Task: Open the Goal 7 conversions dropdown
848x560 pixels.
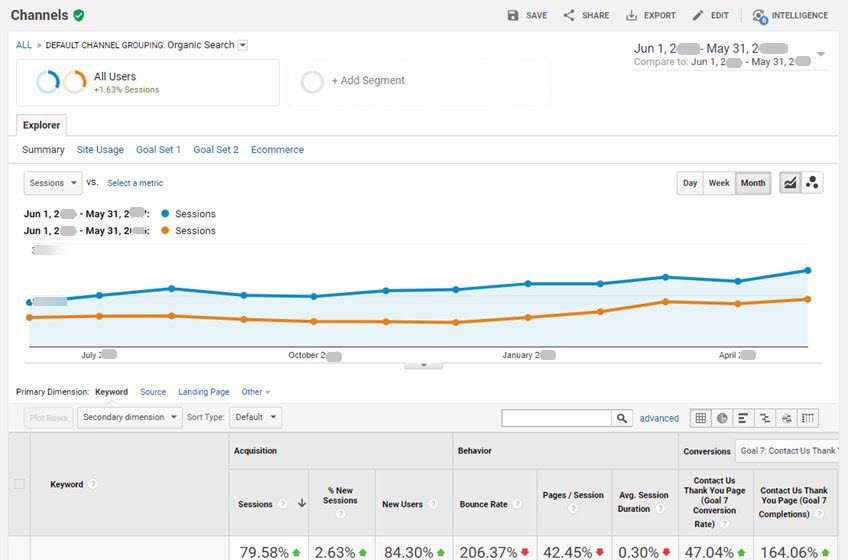Action: 786,451
